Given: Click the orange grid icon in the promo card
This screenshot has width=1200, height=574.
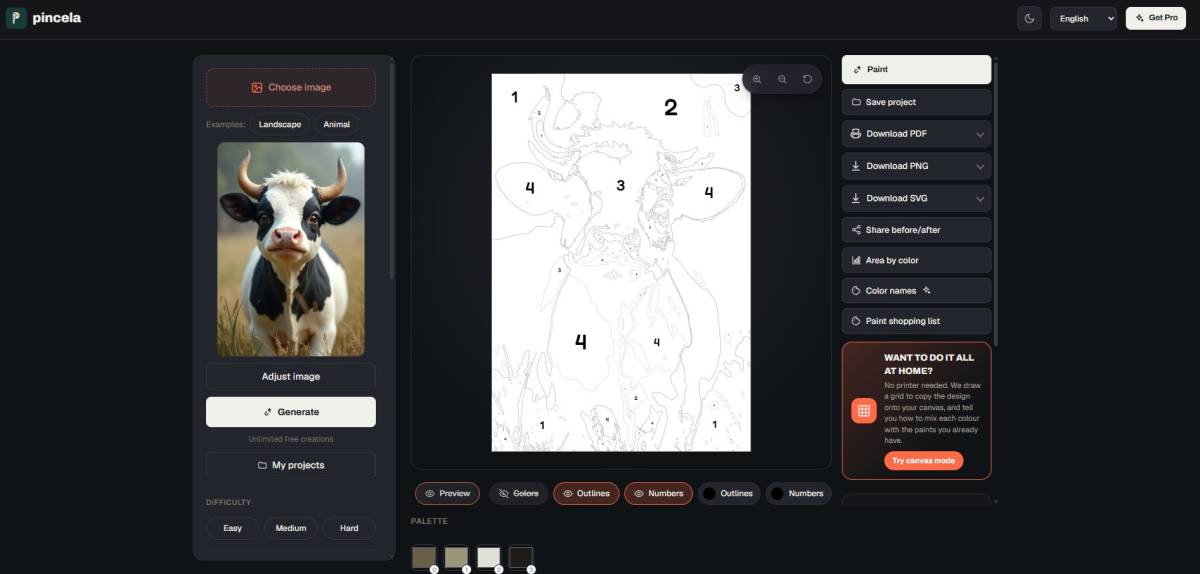Looking at the screenshot, I should pyautogui.click(x=864, y=411).
